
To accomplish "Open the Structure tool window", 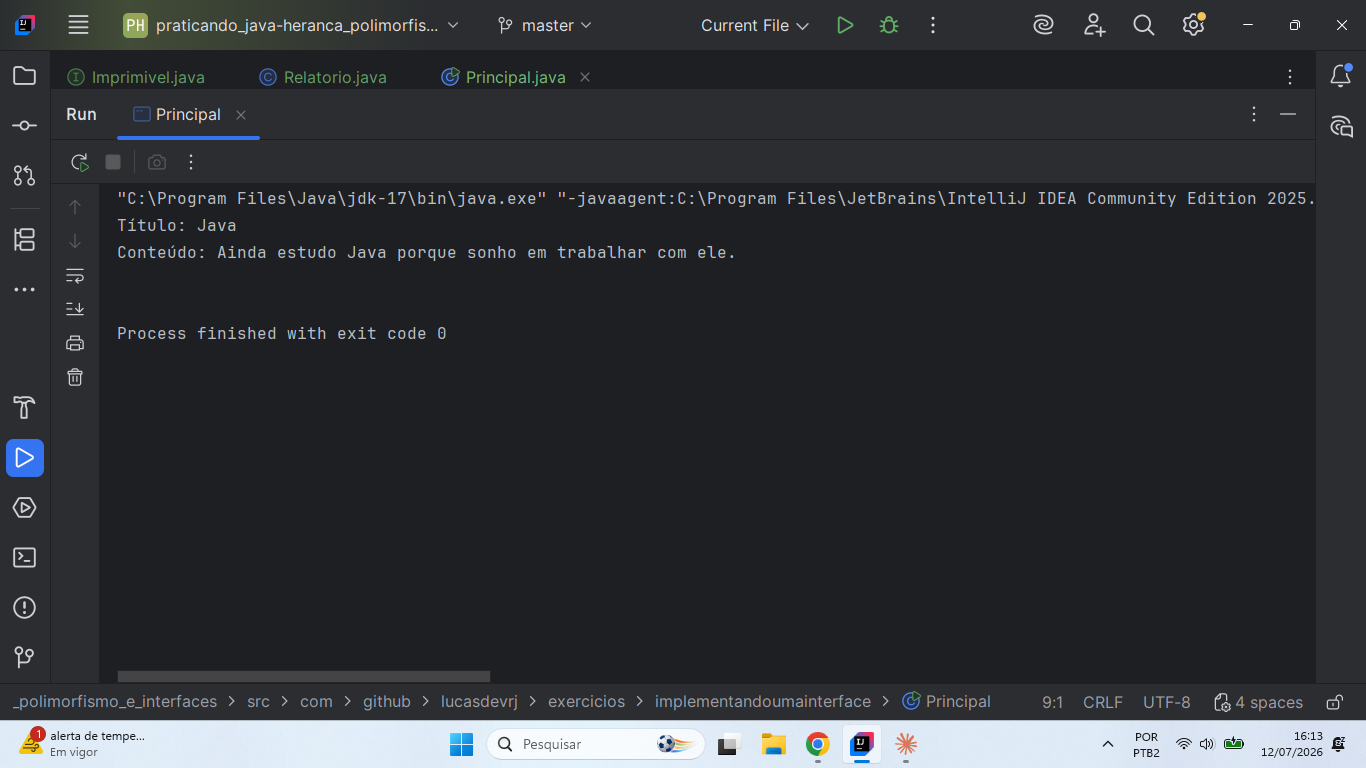I will 25,239.
